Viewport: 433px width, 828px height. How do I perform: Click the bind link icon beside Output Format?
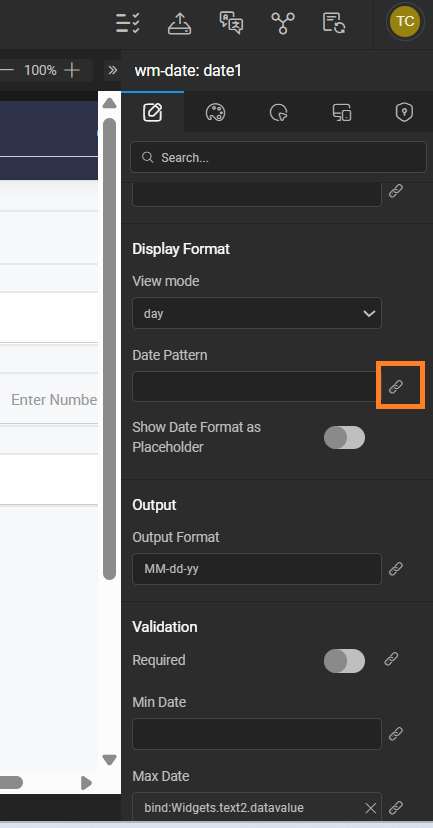(x=396, y=569)
